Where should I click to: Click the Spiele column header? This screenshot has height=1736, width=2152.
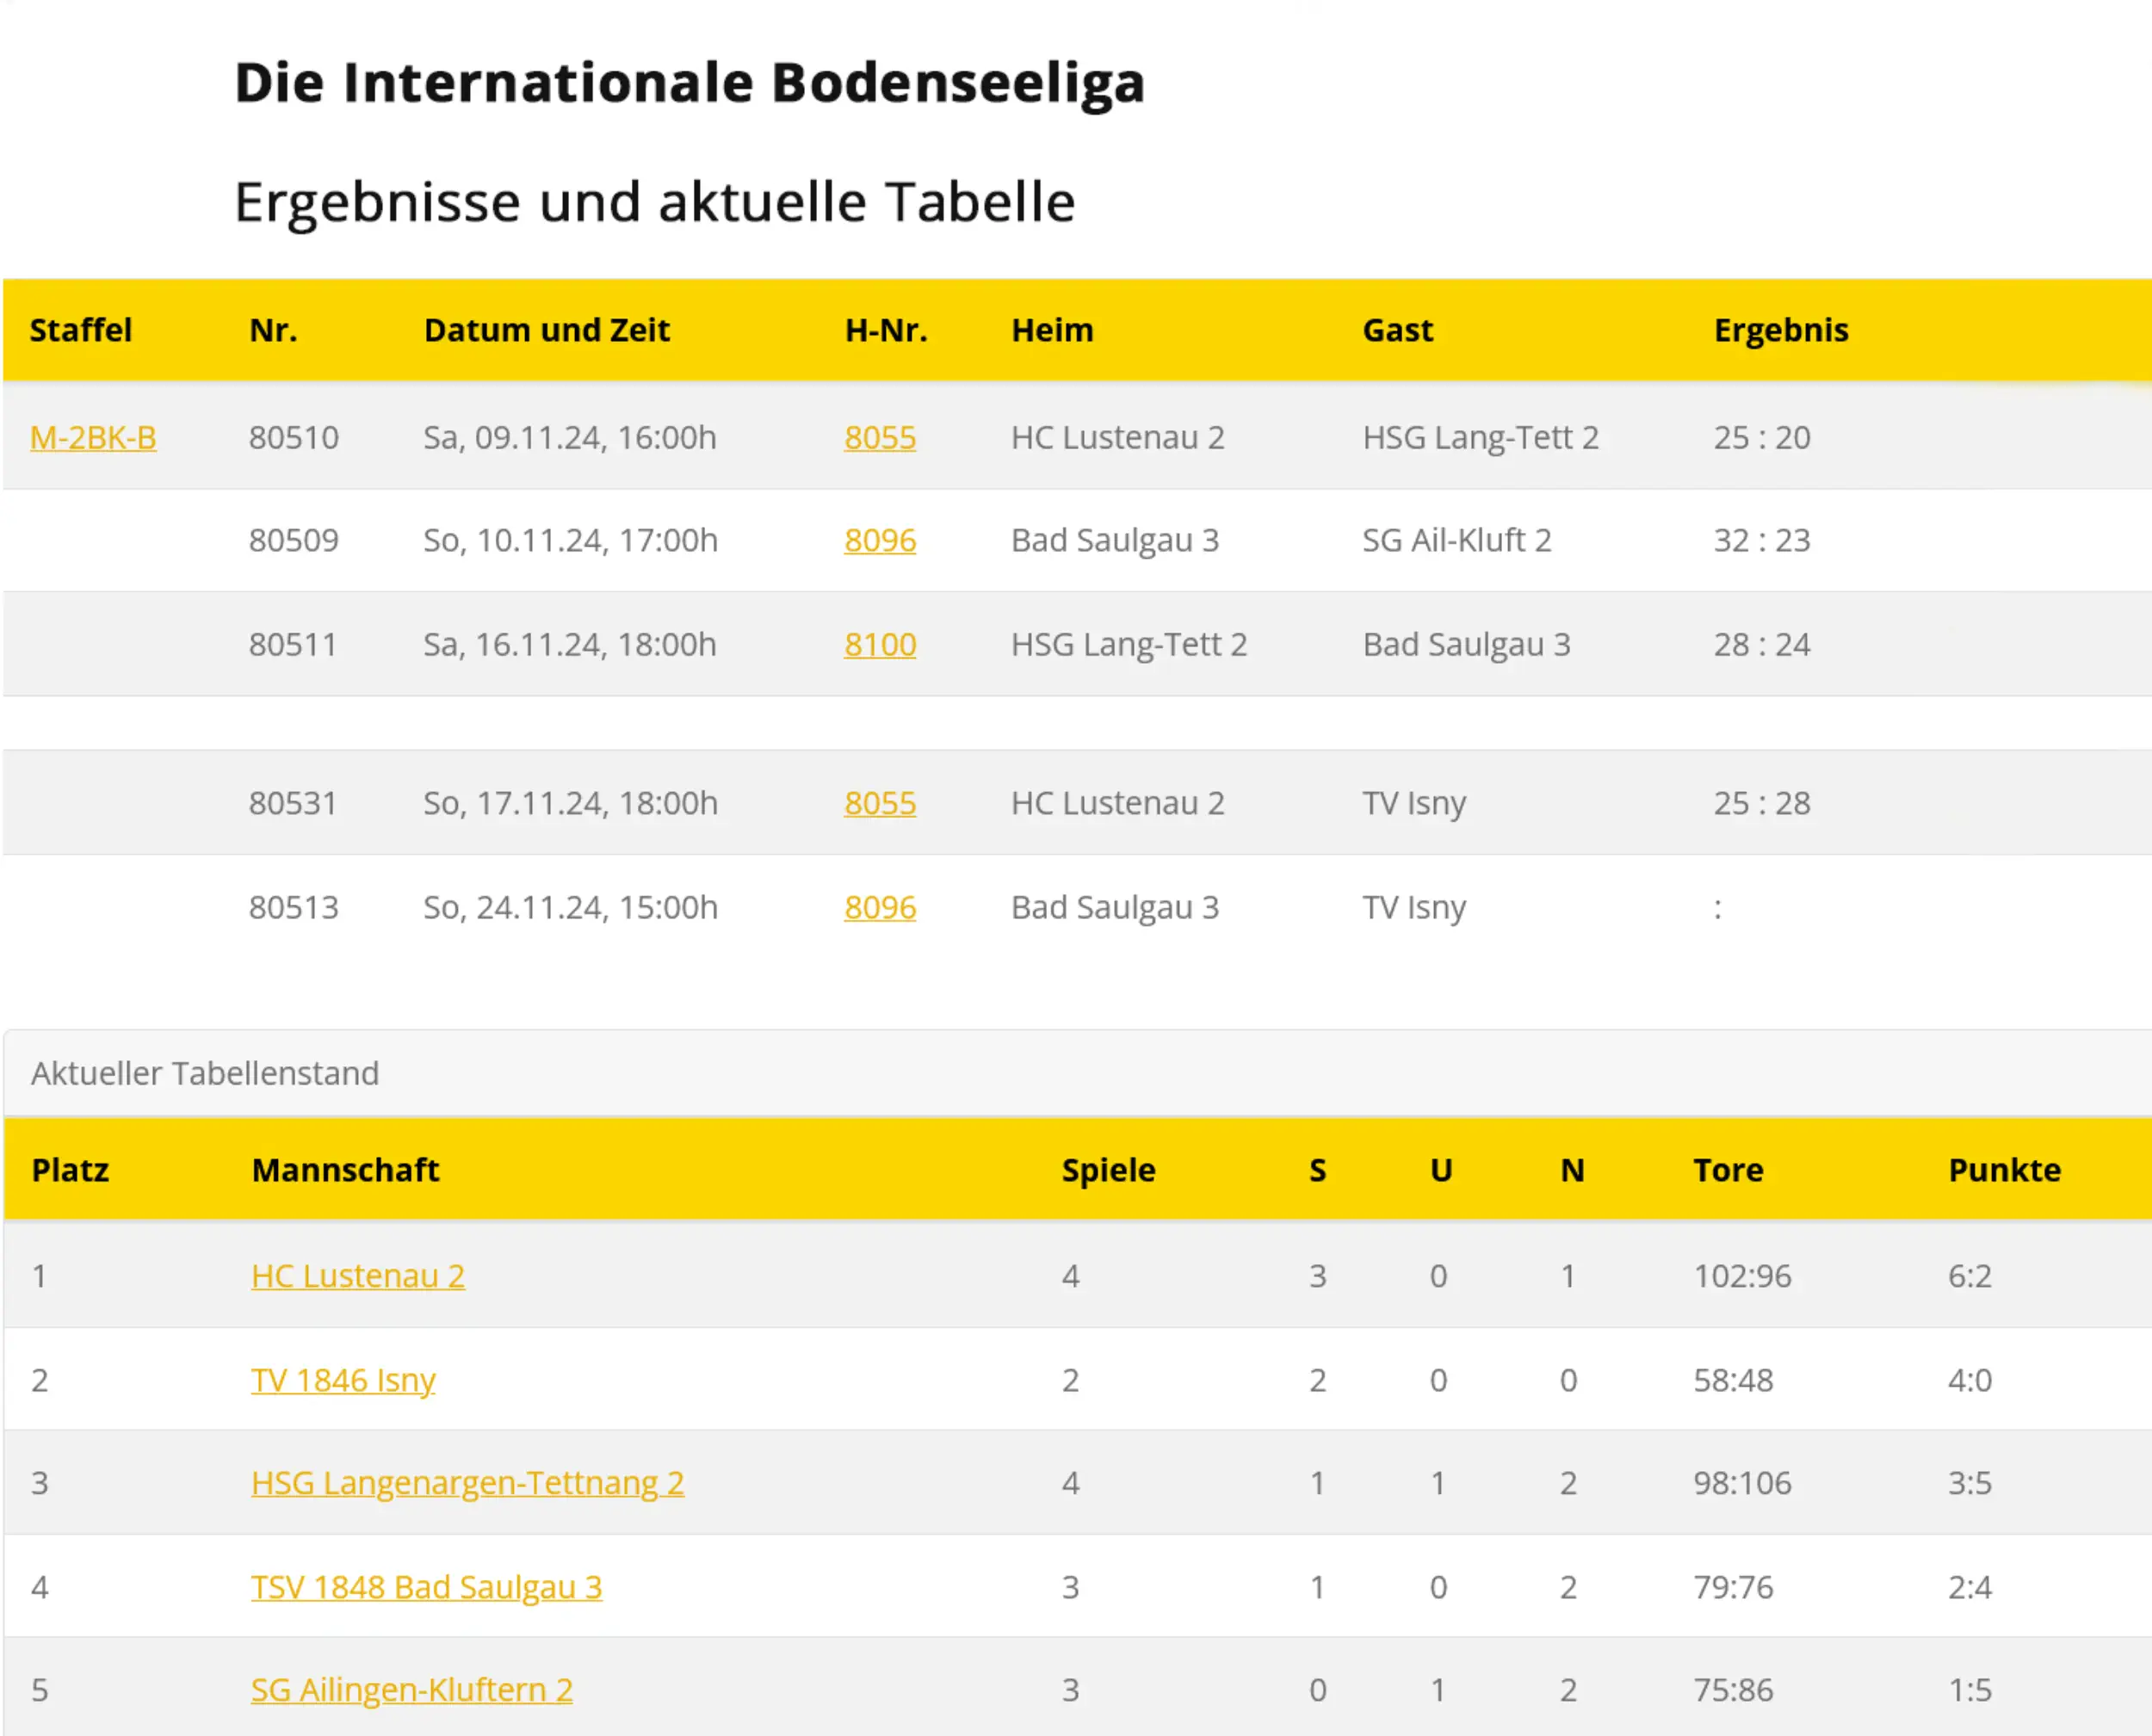point(1108,1170)
